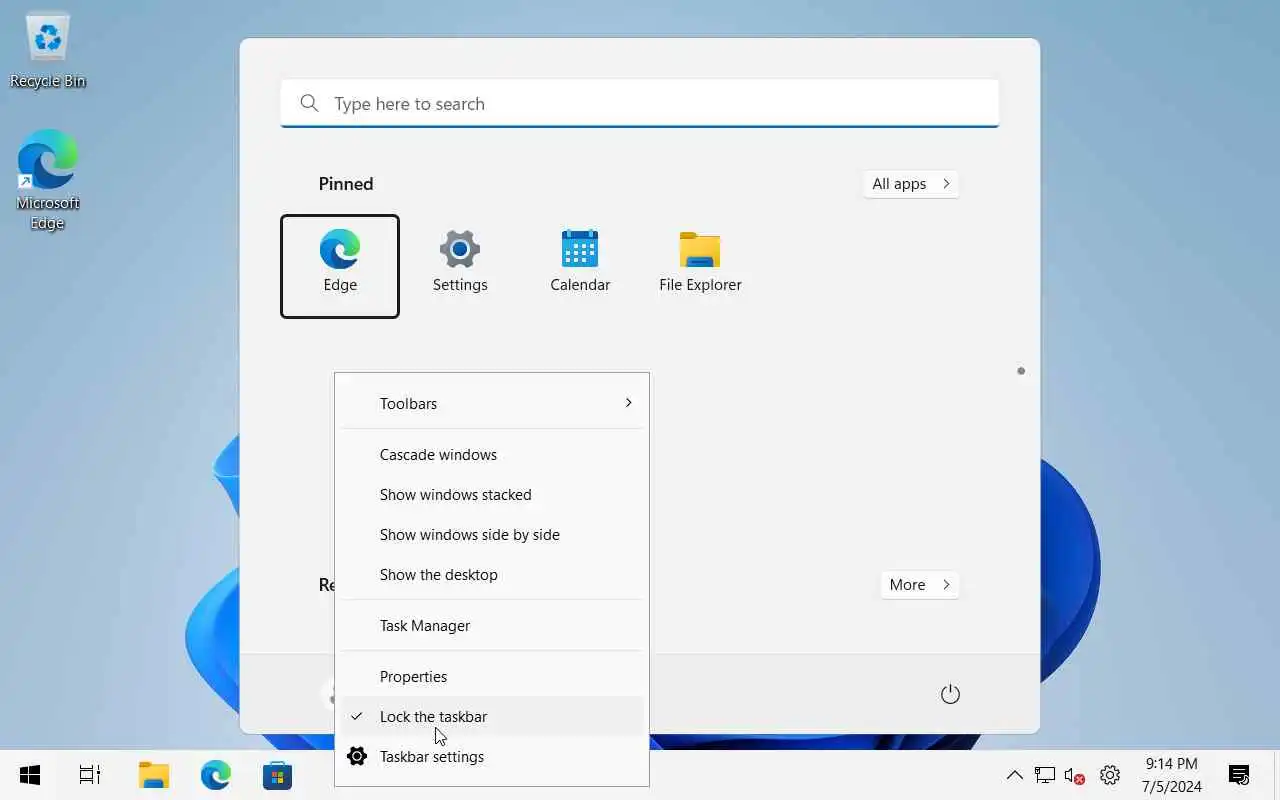Toggle Lock the taskbar option
The width and height of the screenshot is (1280, 800).
492,716
